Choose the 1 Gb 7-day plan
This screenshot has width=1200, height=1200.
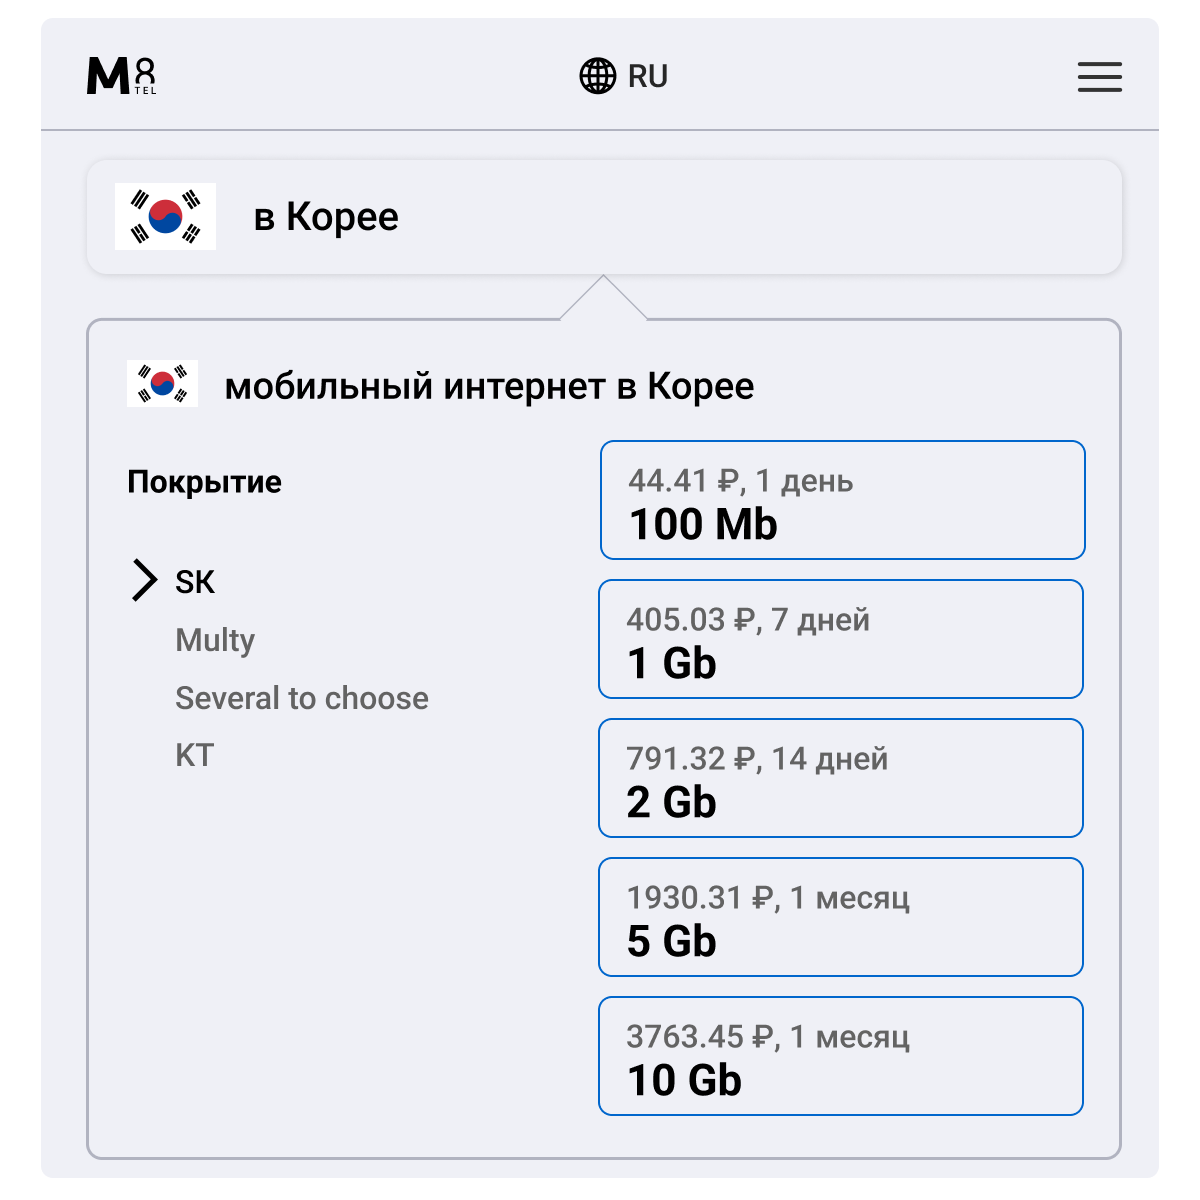(x=840, y=639)
